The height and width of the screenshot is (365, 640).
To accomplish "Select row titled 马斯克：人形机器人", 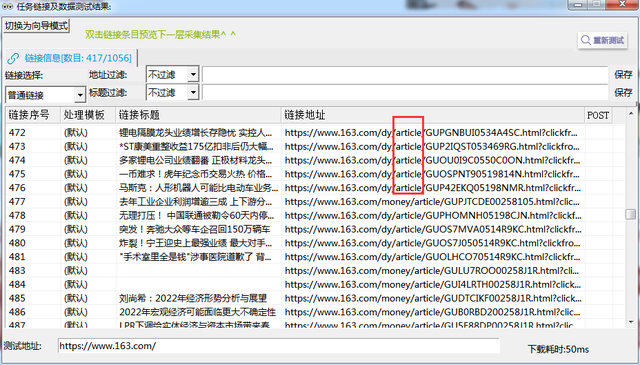I will tap(309, 188).
